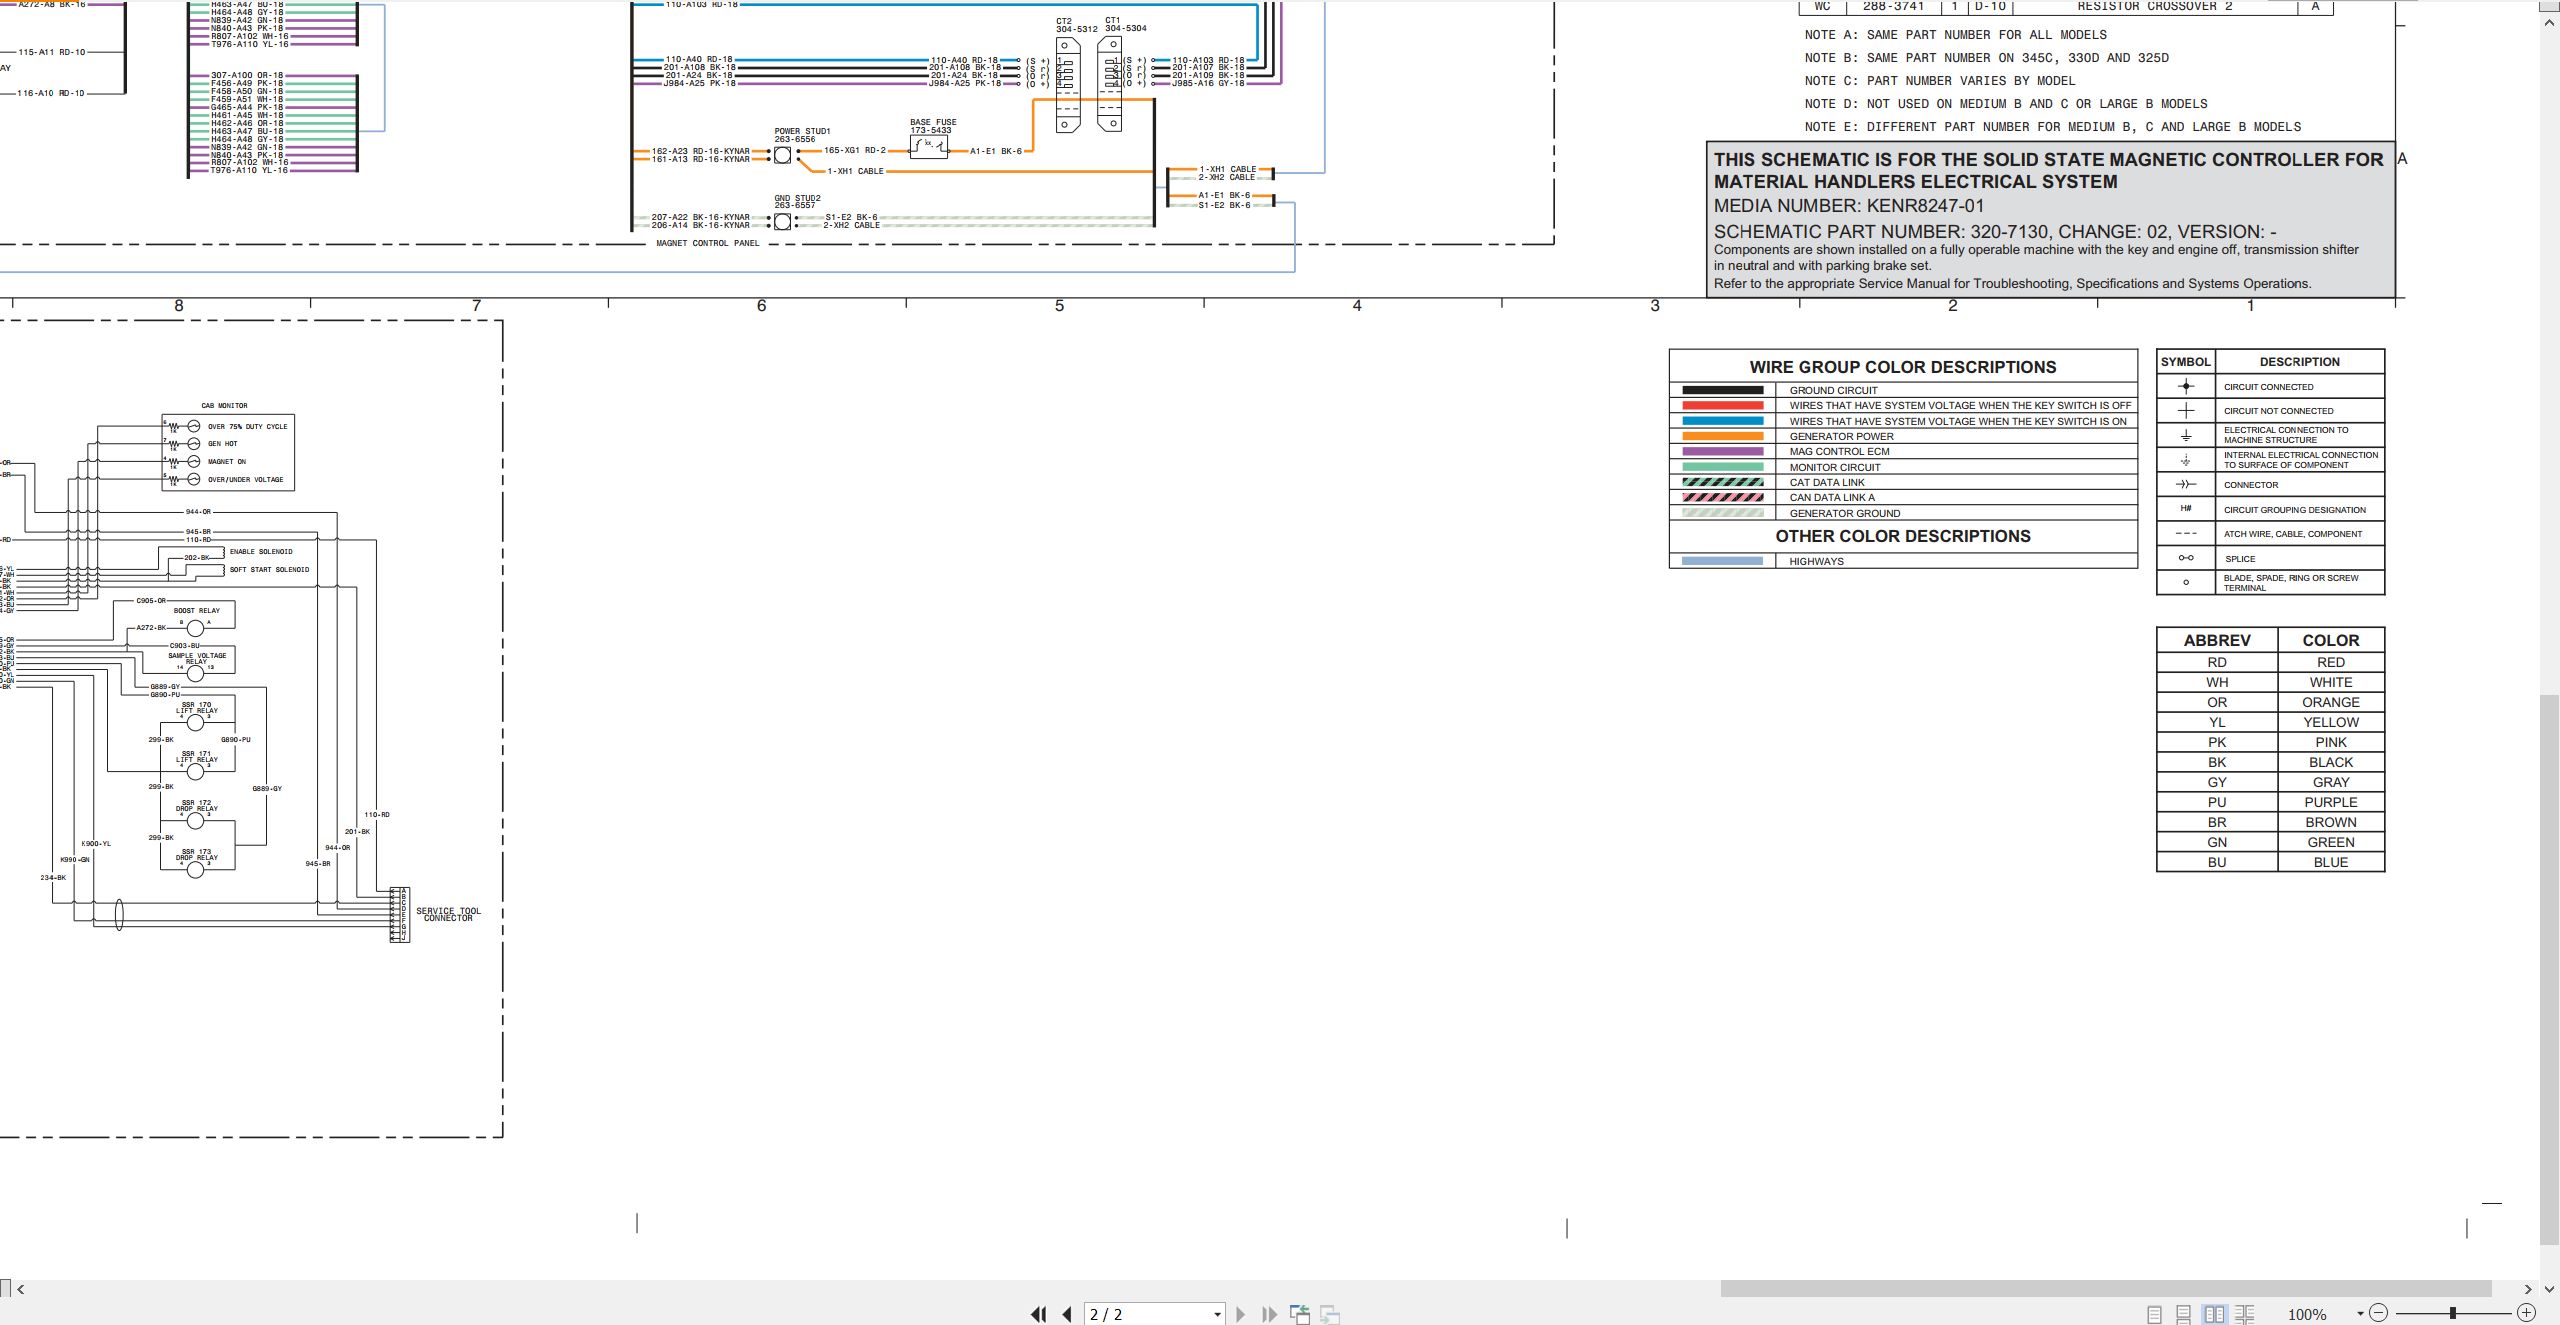The image size is (2560, 1325).
Task: Click the 'CAN DATA LINK A' legend entry
Action: pos(1832,497)
